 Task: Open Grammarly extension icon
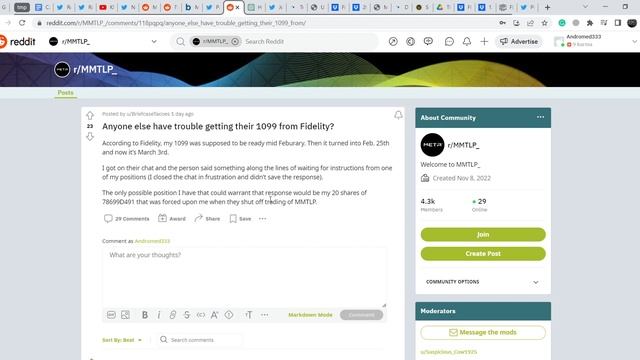click(x=562, y=23)
